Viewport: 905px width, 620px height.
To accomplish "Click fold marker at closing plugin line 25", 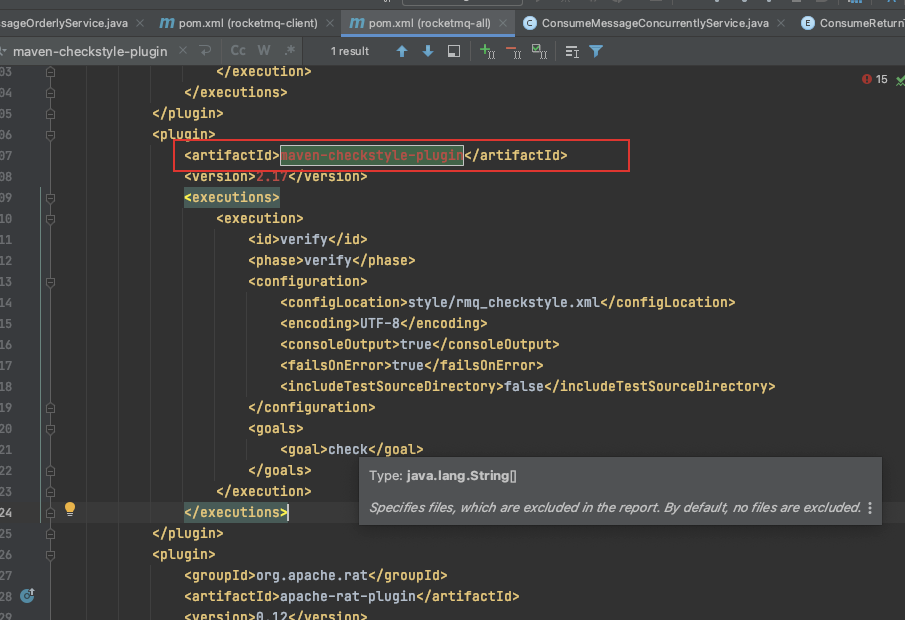I will pos(50,534).
